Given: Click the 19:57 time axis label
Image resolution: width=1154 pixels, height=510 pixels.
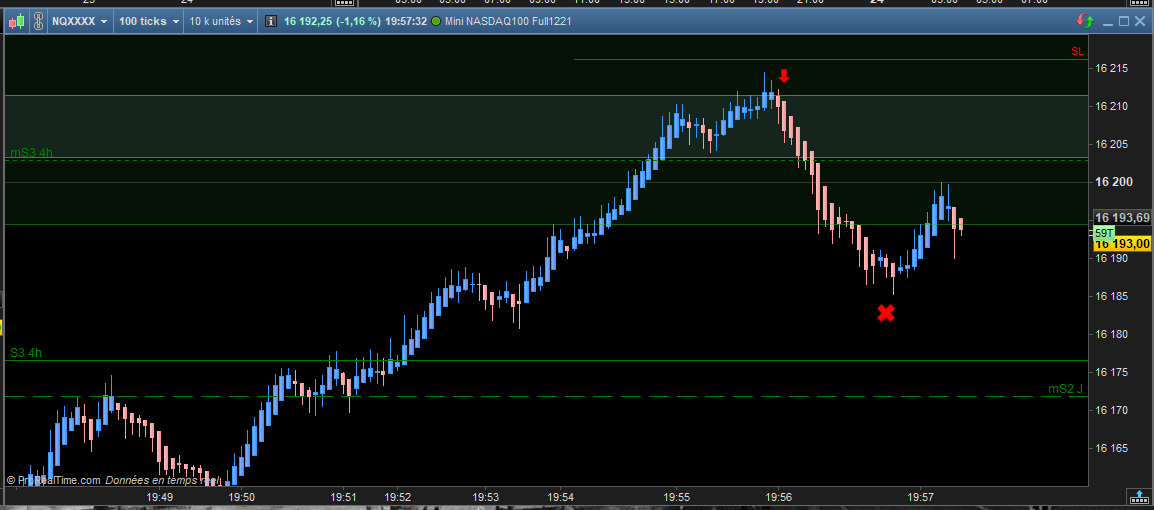Looking at the screenshot, I should point(921,497).
